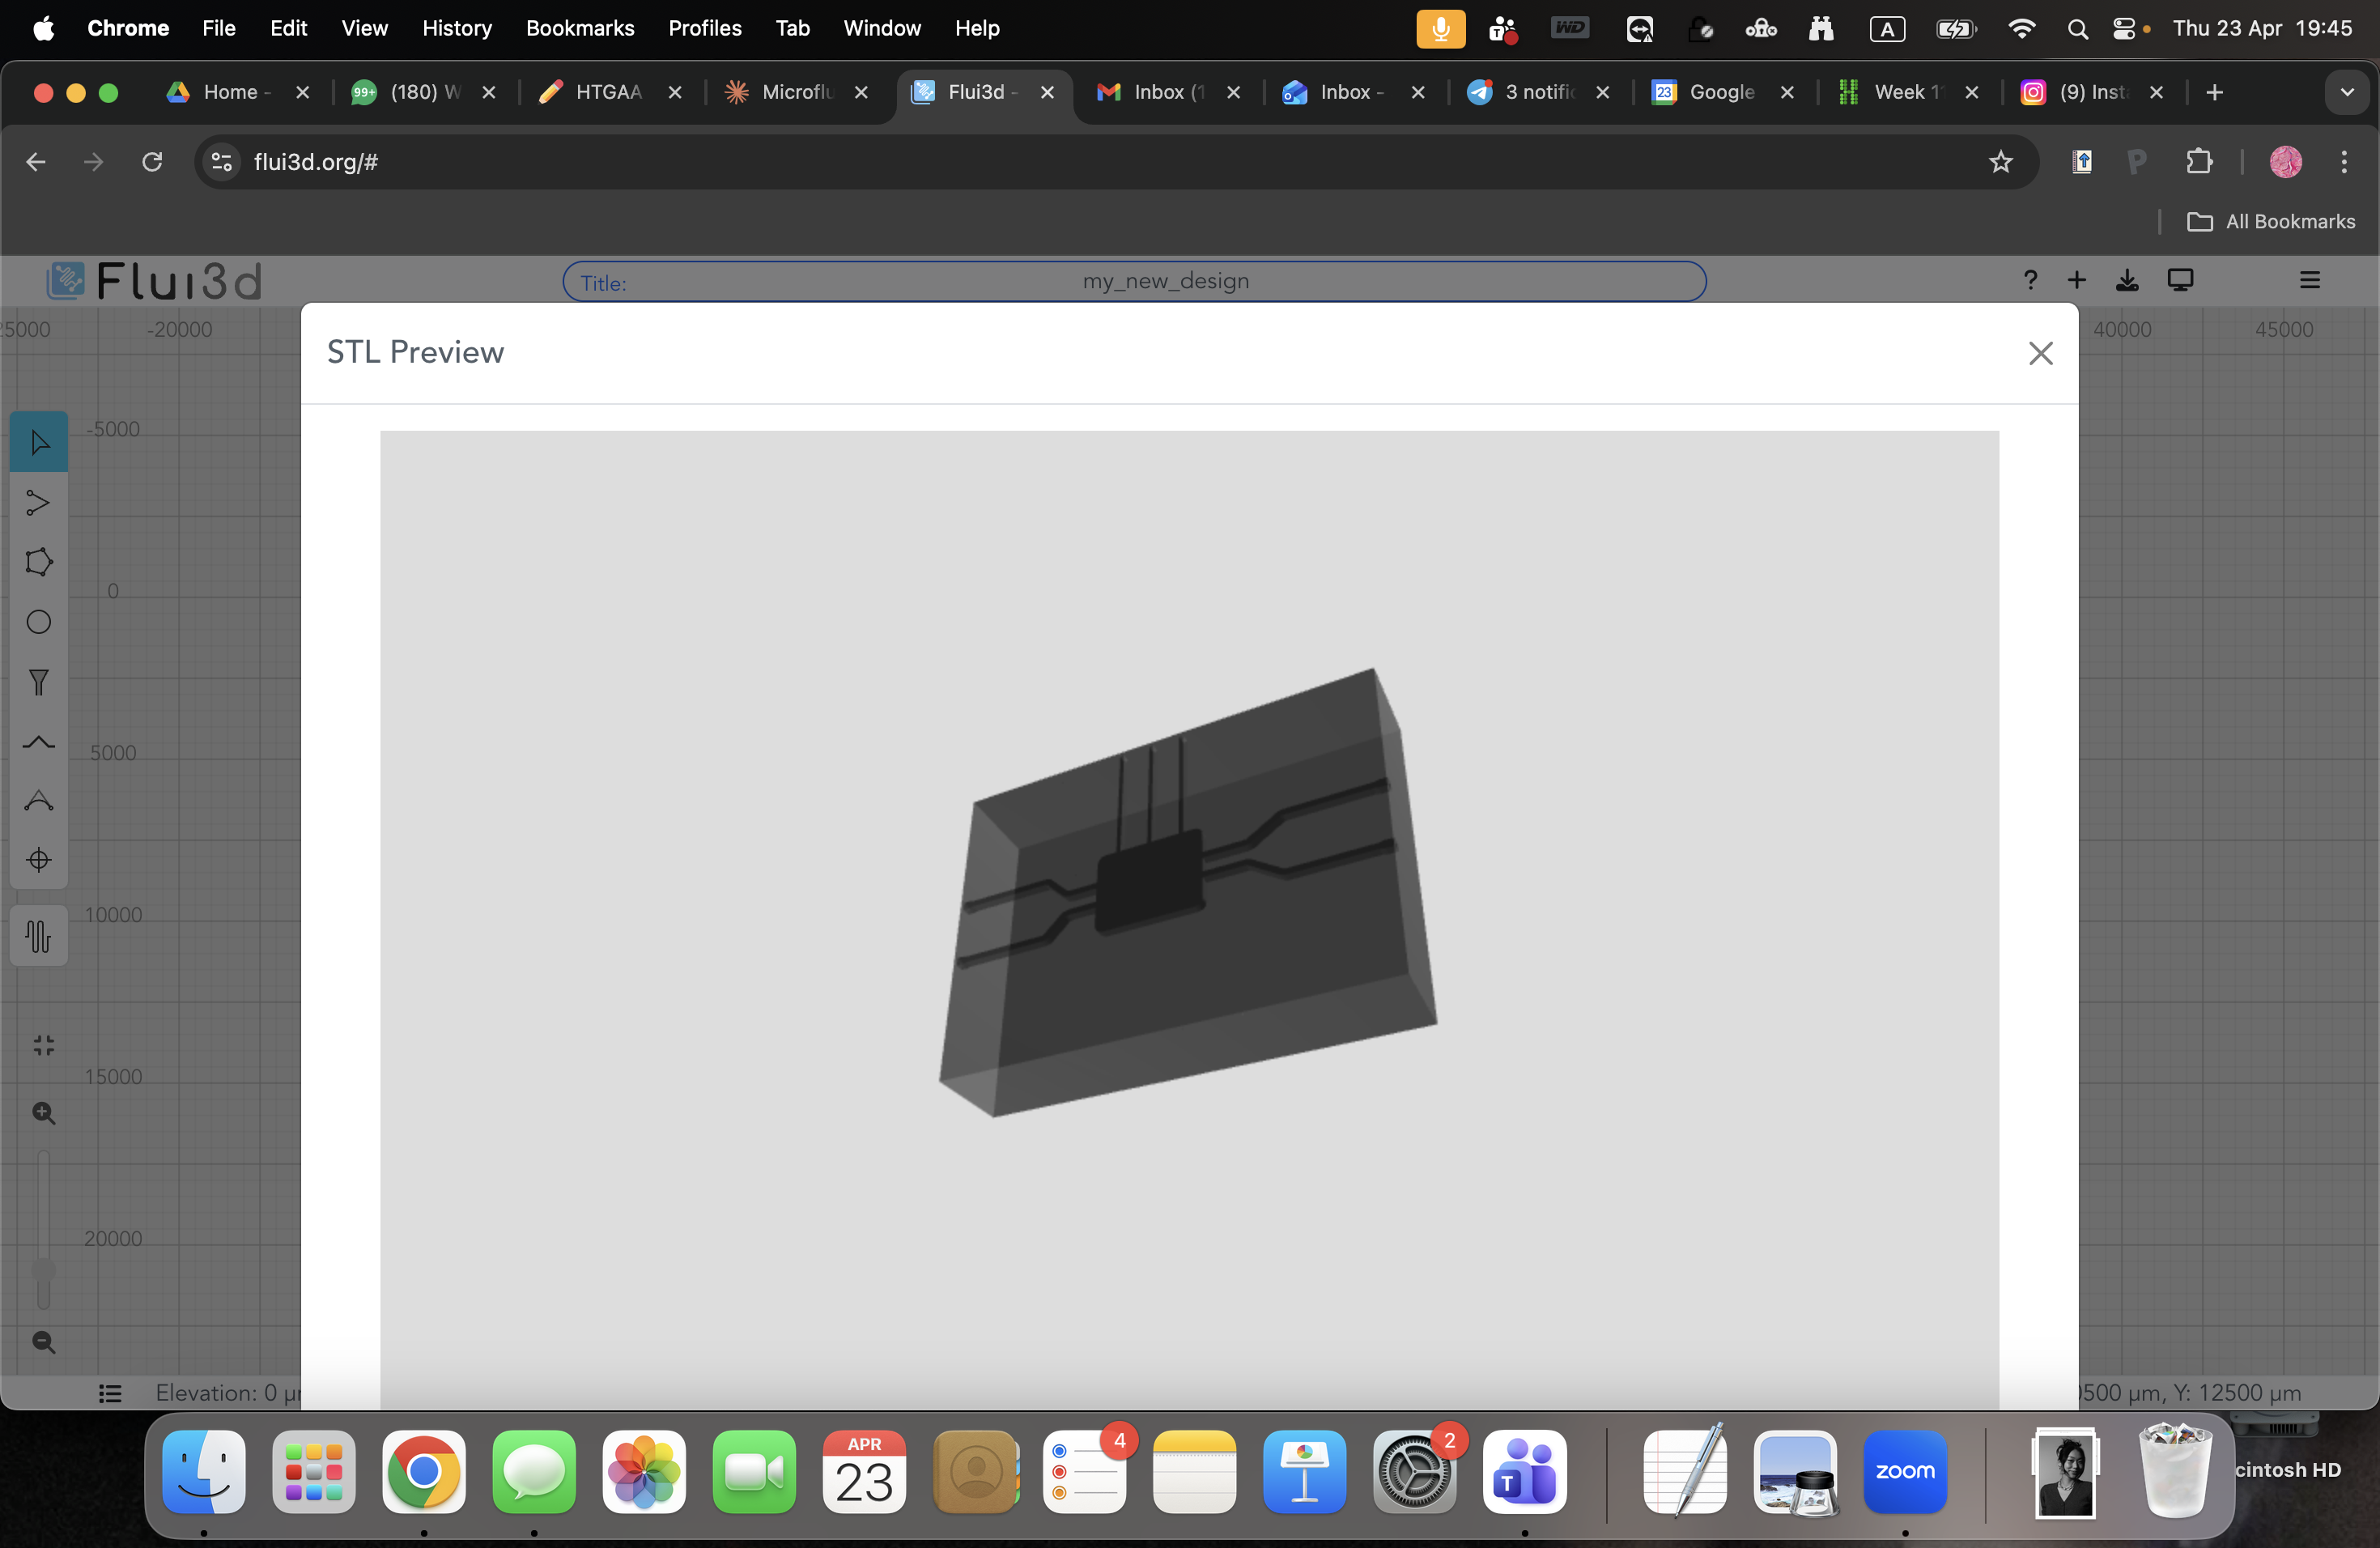Open Zoom from the dock
The image size is (2380, 1548).
[1905, 1470]
